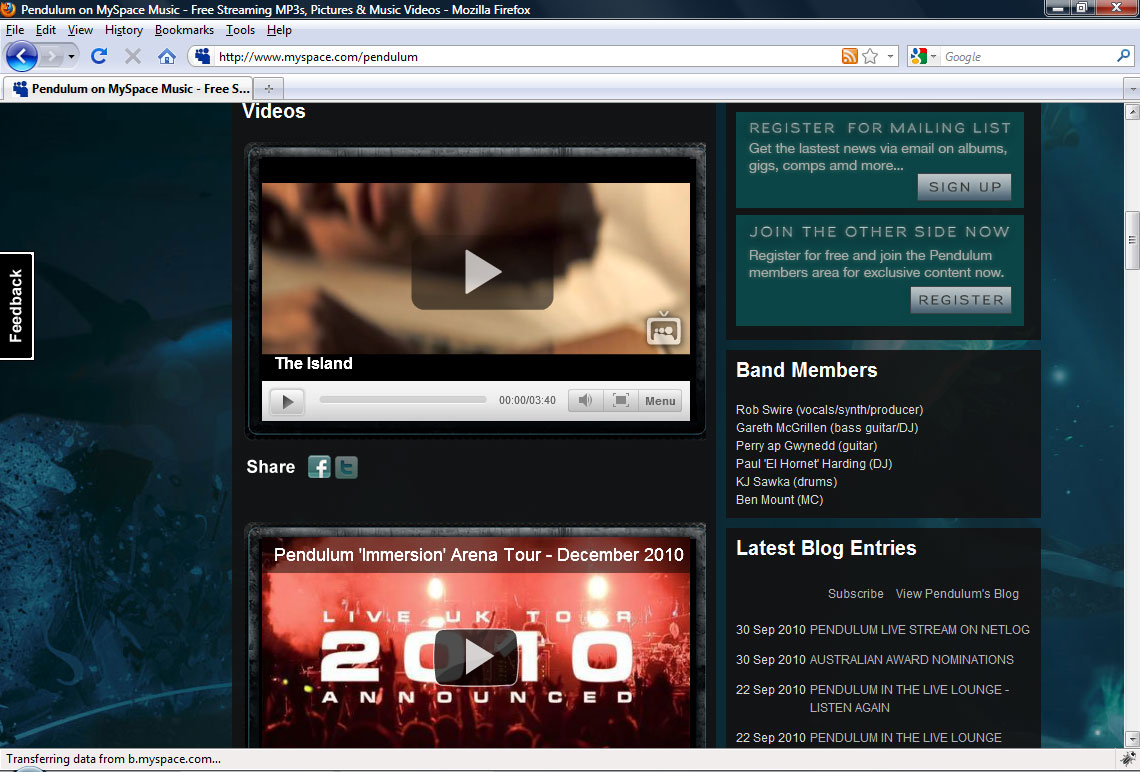The width and height of the screenshot is (1140, 772).
Task: Click the text 'Ben Mount (MC)'
Action: coord(779,500)
